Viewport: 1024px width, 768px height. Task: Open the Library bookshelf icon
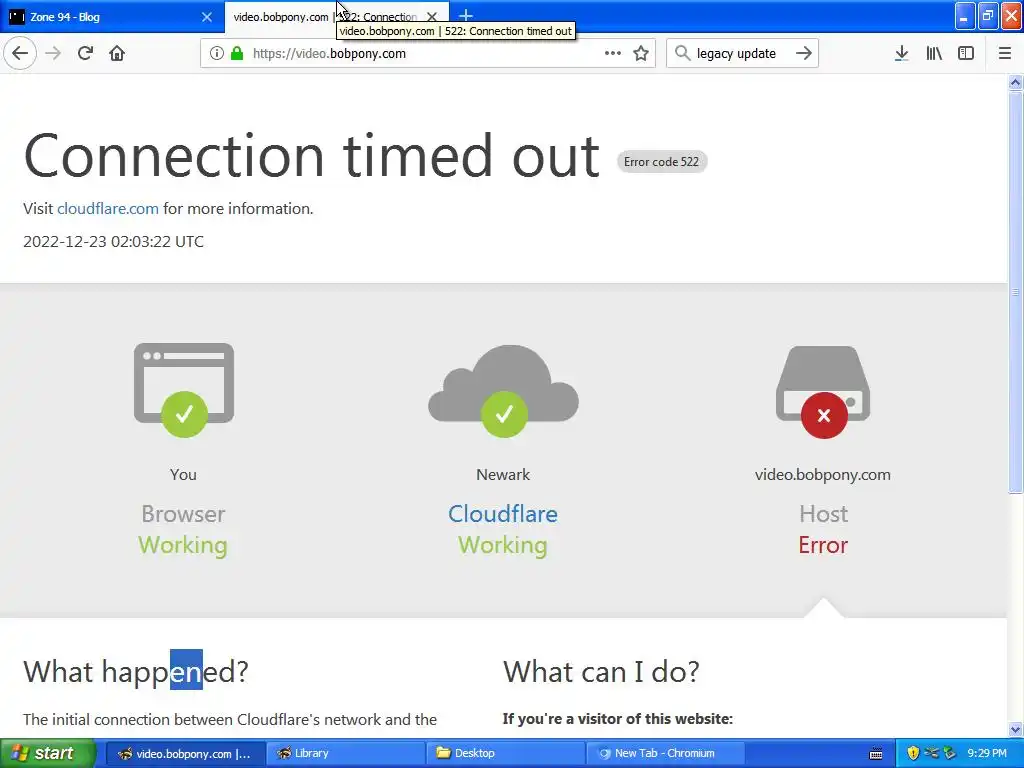pyautogui.click(x=934, y=54)
